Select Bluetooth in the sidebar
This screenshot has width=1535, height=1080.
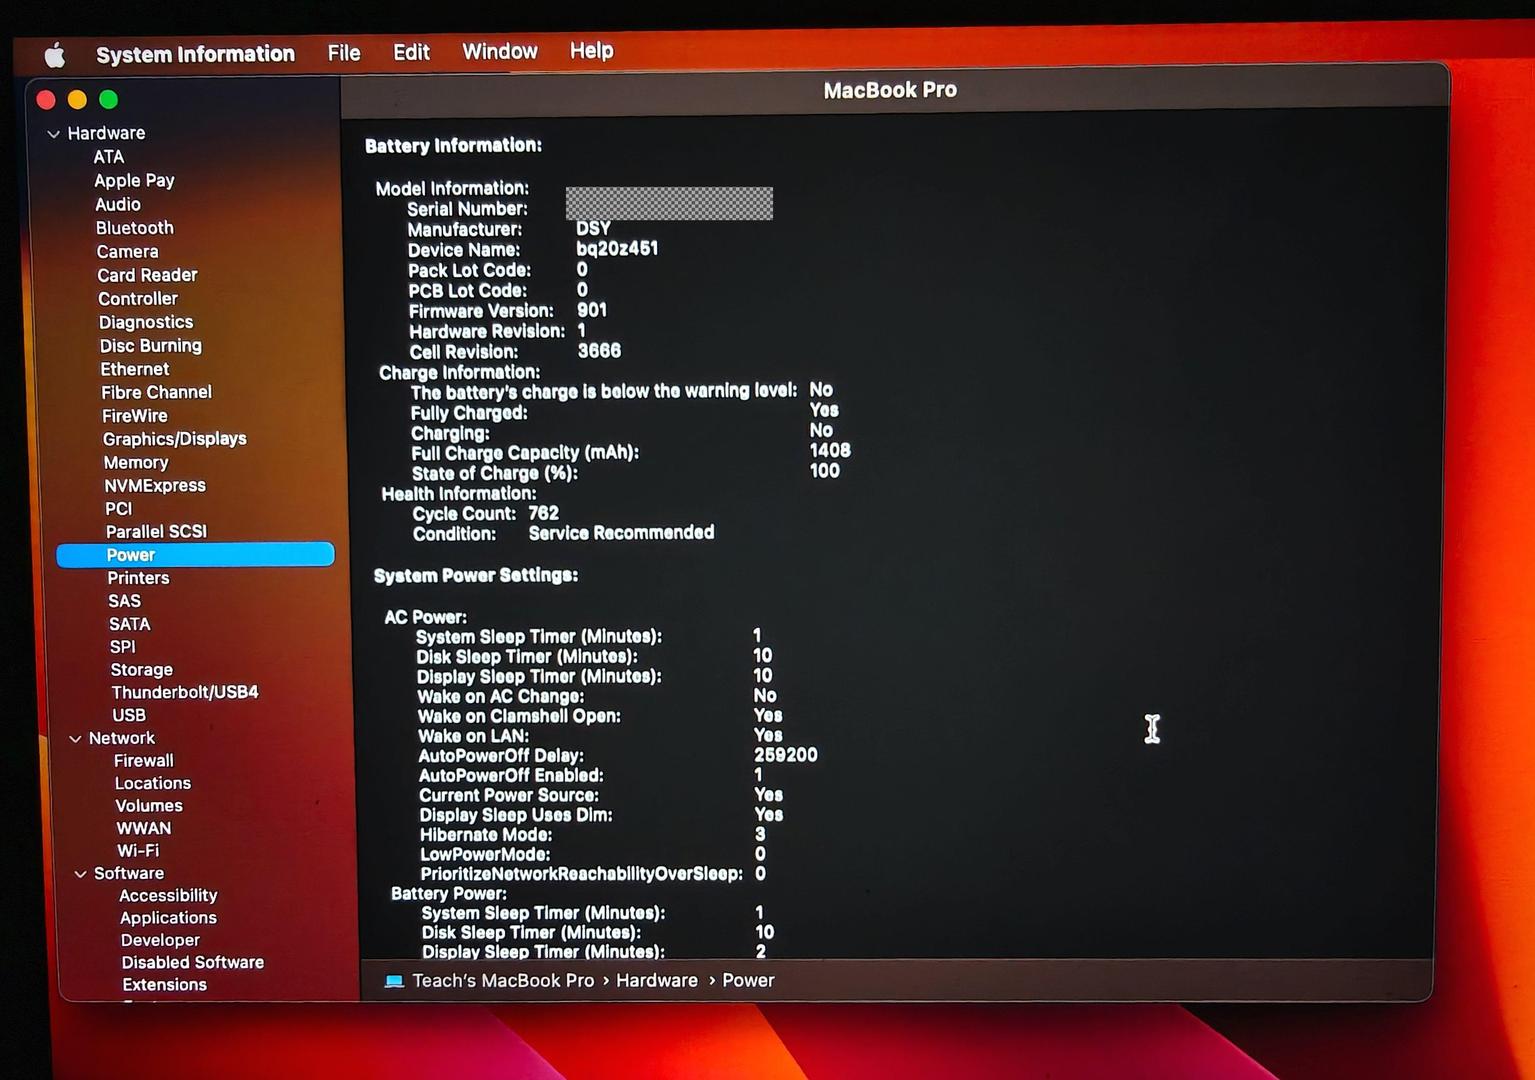point(135,228)
